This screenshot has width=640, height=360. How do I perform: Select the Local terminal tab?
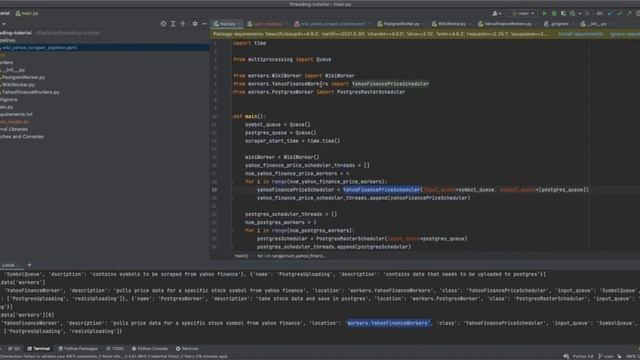coord(9,265)
